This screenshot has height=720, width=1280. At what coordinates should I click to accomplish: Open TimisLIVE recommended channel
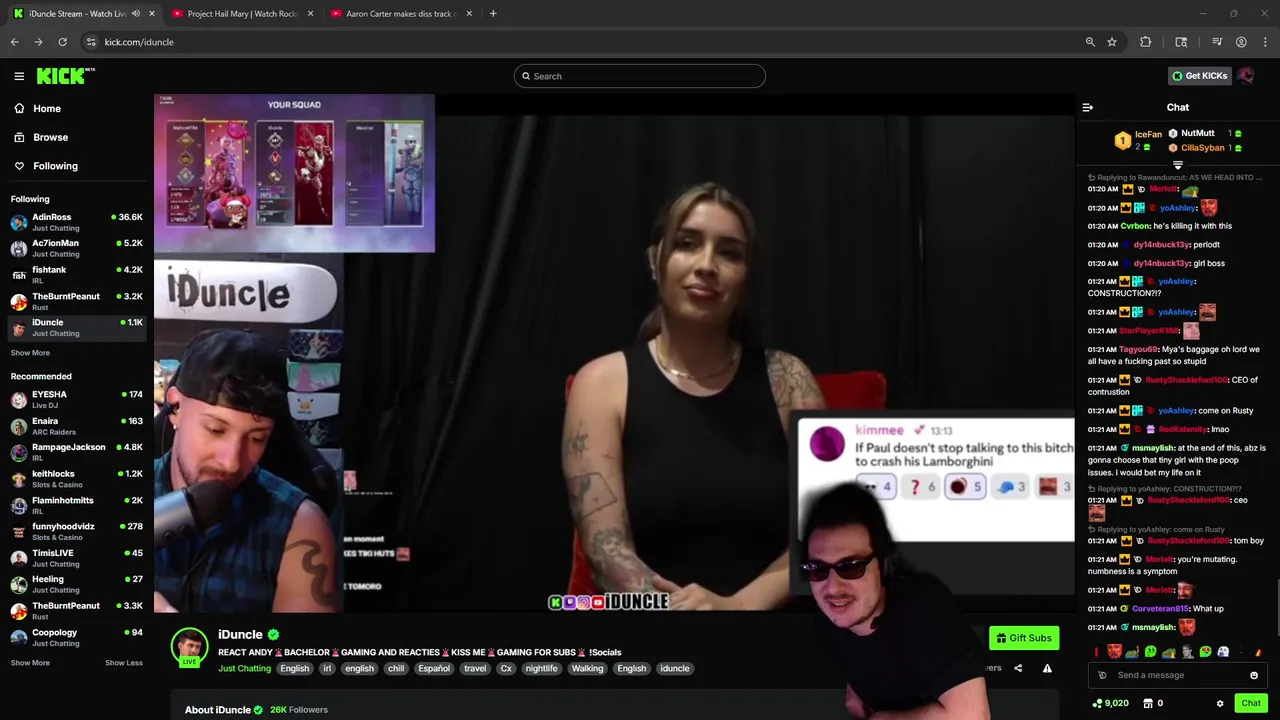pos(77,558)
